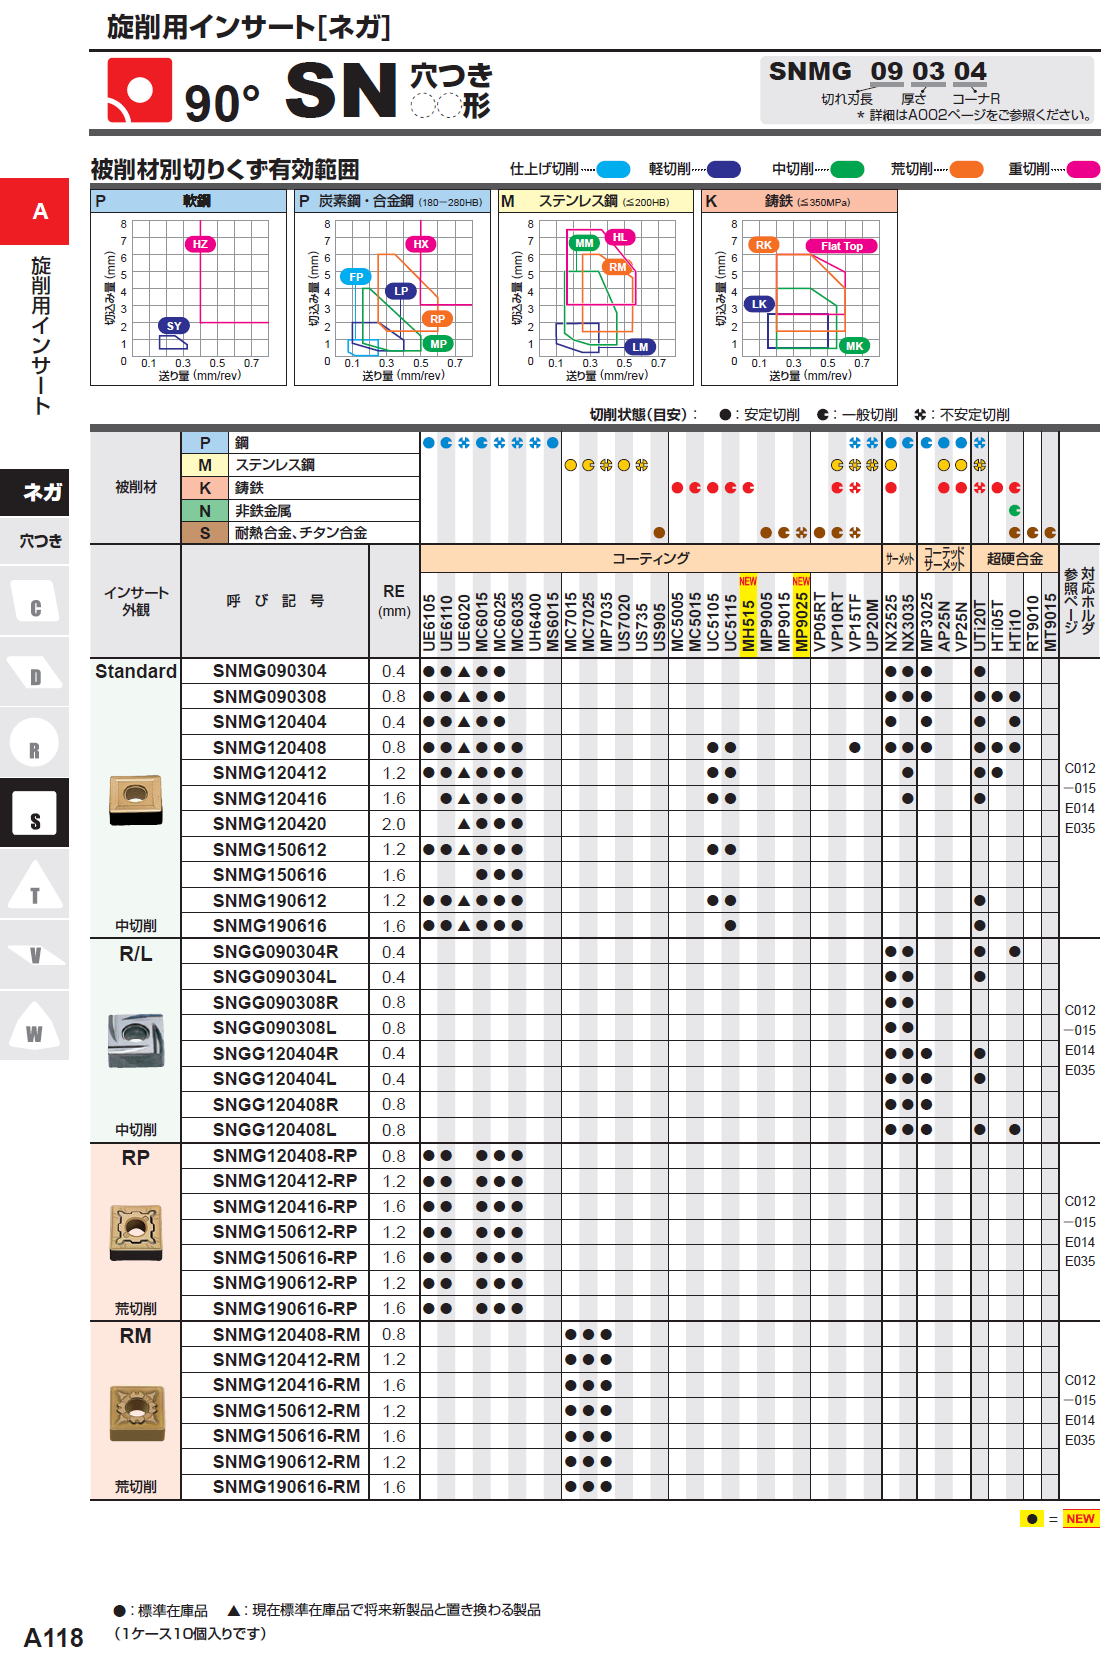
Task: Click the orange 荒切削 legend swatch
Action: (966, 169)
